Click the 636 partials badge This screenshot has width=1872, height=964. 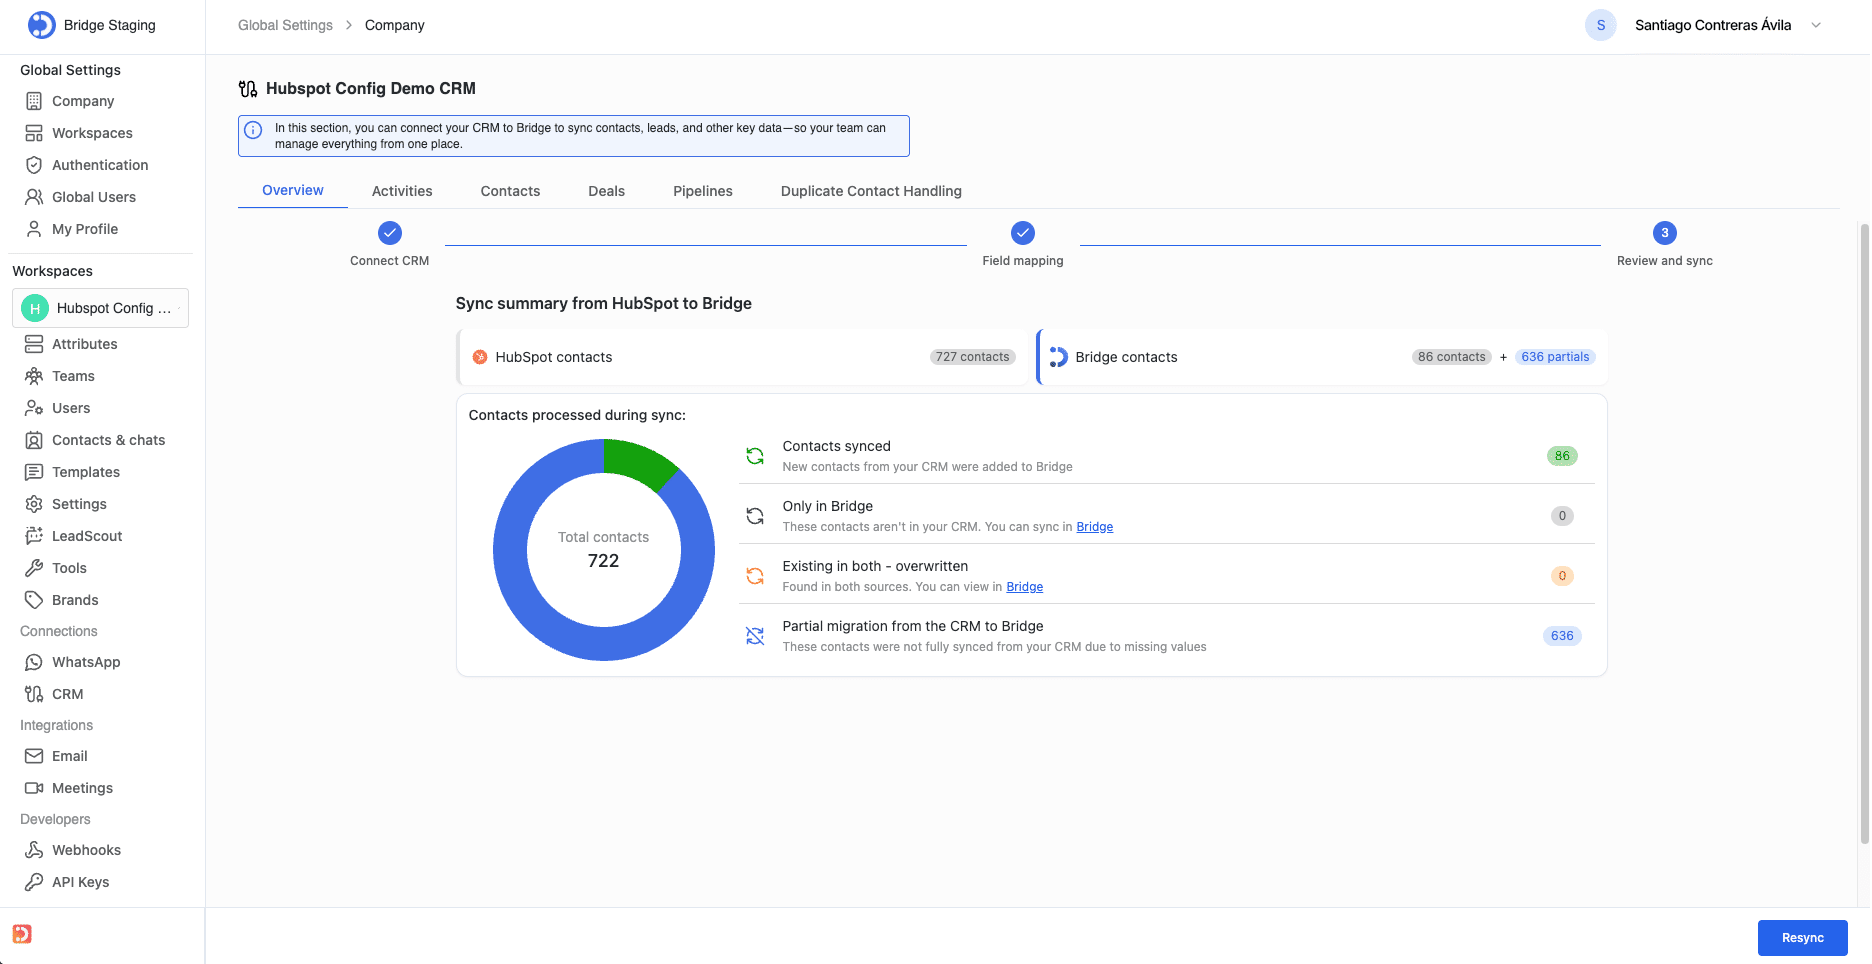1555,357
